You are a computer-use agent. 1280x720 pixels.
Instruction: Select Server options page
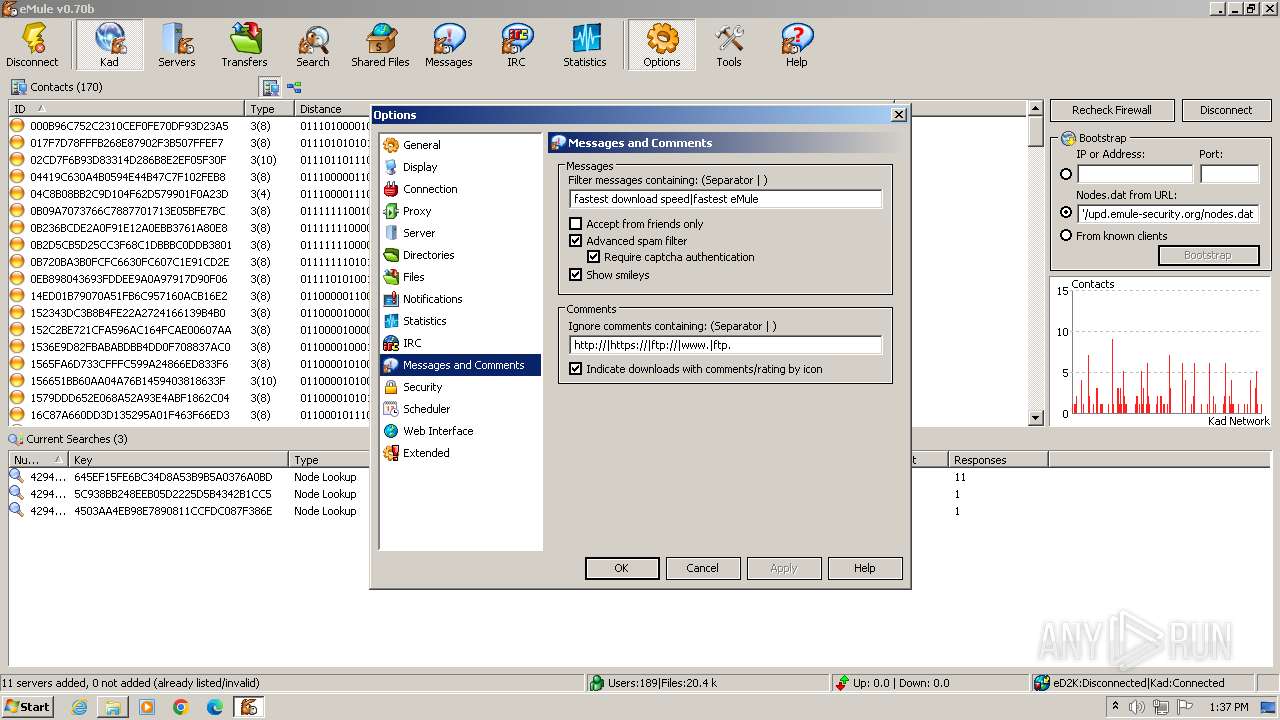coord(419,233)
